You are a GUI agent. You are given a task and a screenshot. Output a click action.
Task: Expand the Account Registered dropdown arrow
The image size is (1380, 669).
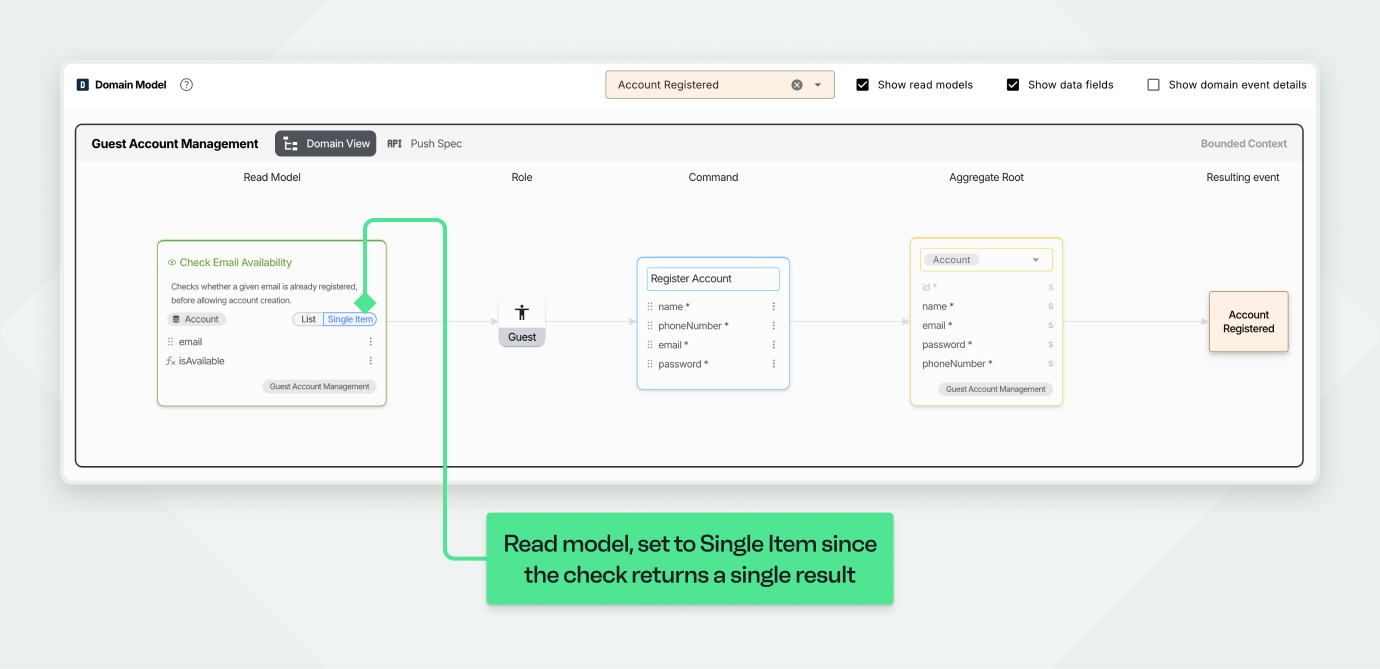click(x=818, y=85)
